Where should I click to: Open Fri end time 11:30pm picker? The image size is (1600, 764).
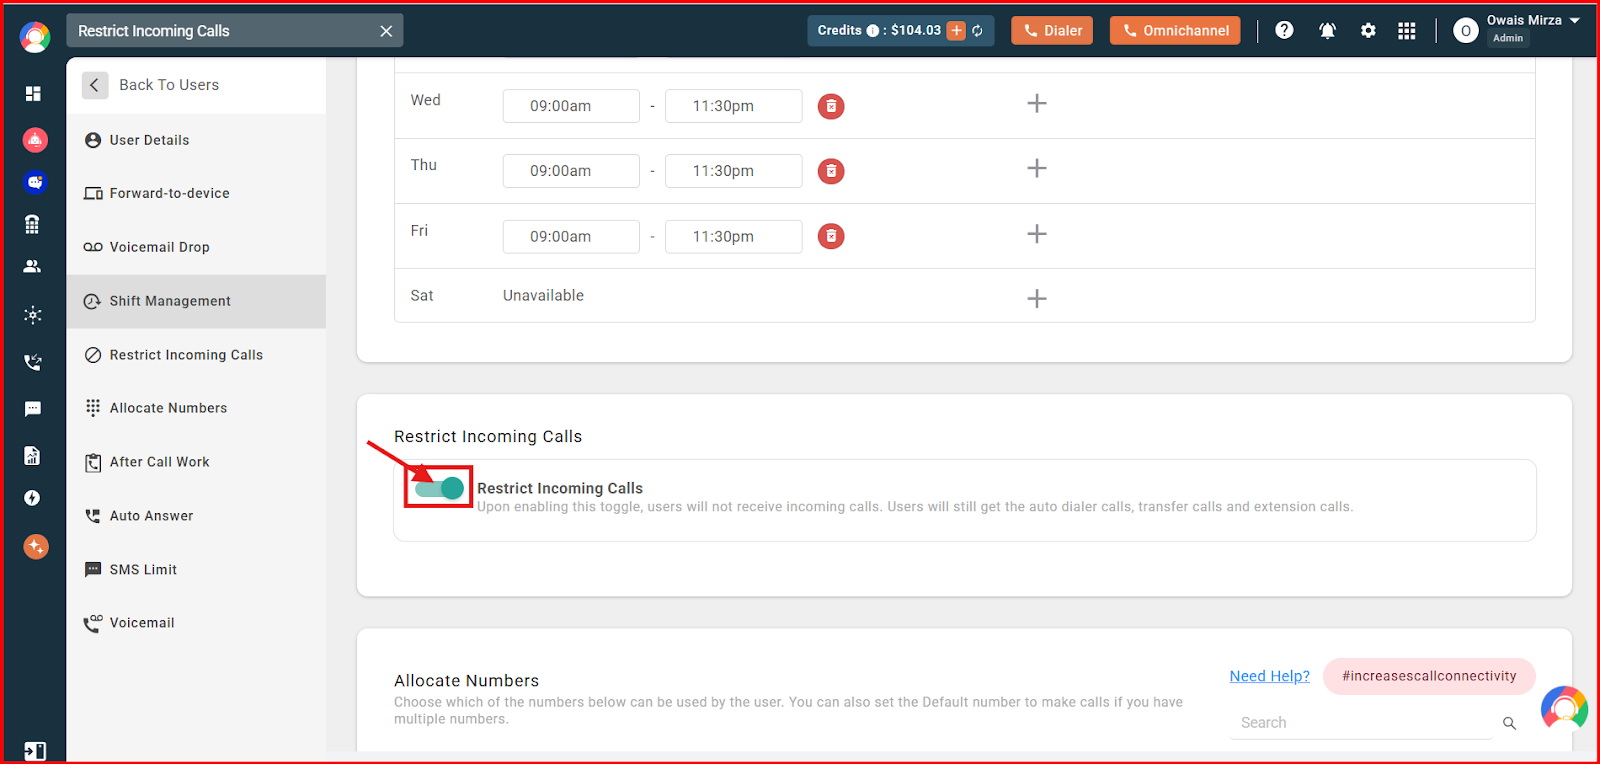click(733, 237)
